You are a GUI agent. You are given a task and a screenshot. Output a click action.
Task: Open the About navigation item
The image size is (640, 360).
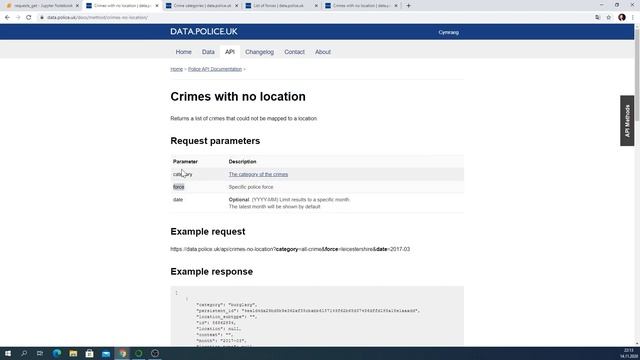tap(323, 52)
